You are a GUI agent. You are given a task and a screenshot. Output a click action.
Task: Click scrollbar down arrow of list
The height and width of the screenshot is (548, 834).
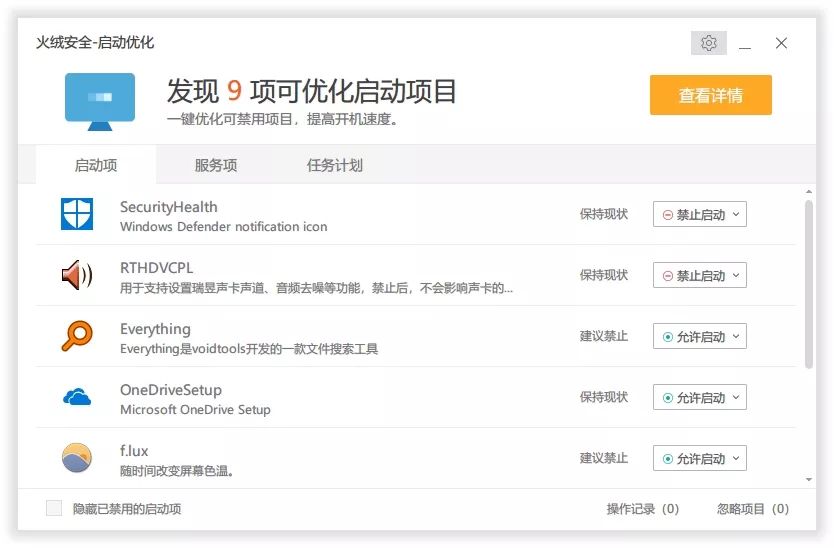(x=808, y=479)
